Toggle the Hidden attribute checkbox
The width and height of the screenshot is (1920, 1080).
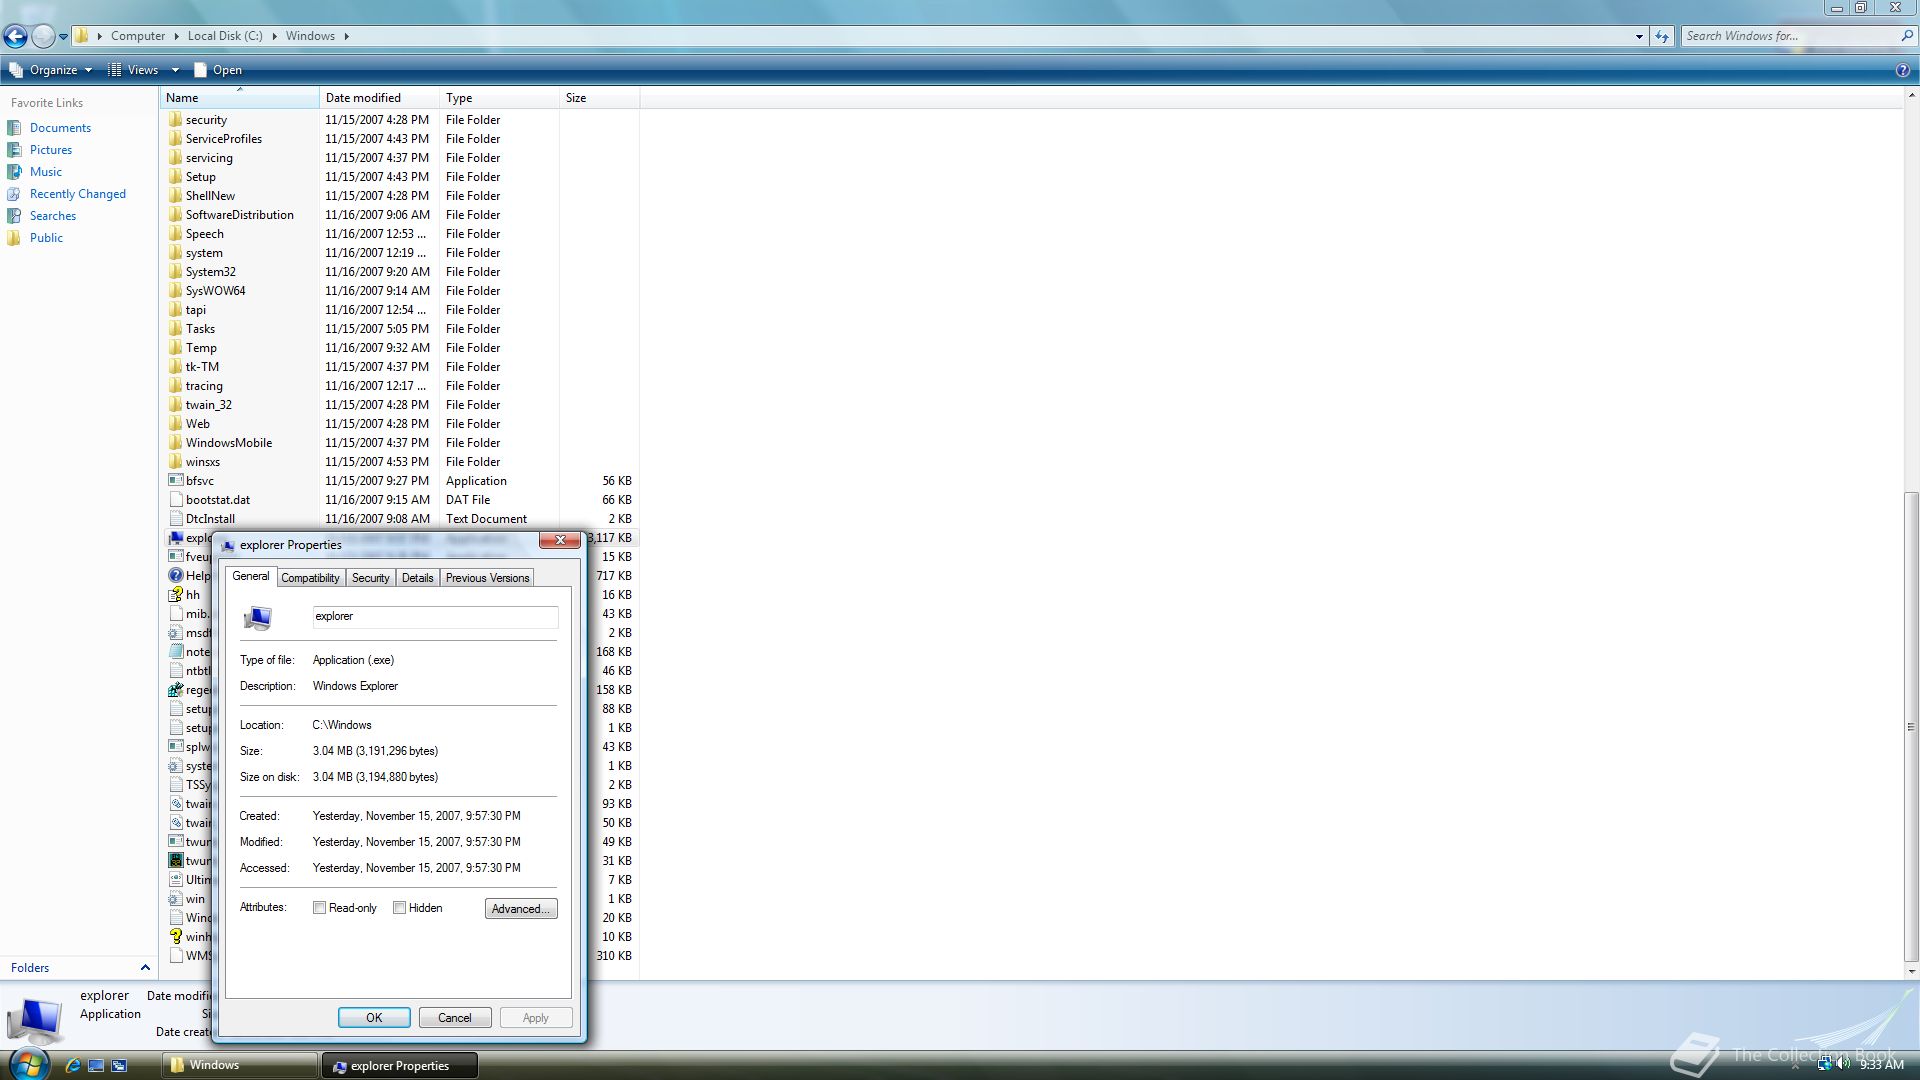(x=399, y=908)
